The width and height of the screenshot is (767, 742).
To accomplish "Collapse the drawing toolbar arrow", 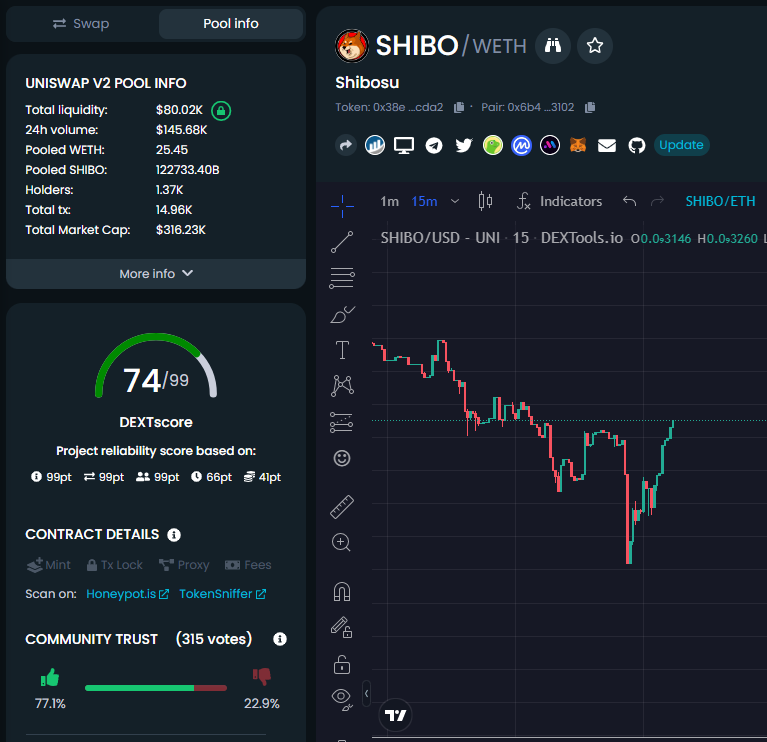I will point(366,694).
